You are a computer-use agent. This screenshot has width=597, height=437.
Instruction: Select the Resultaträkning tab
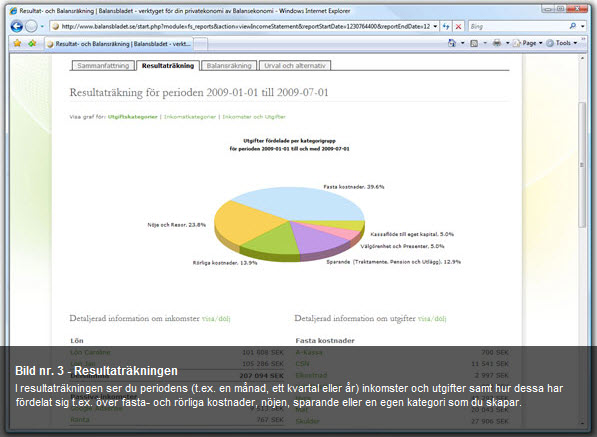168,65
